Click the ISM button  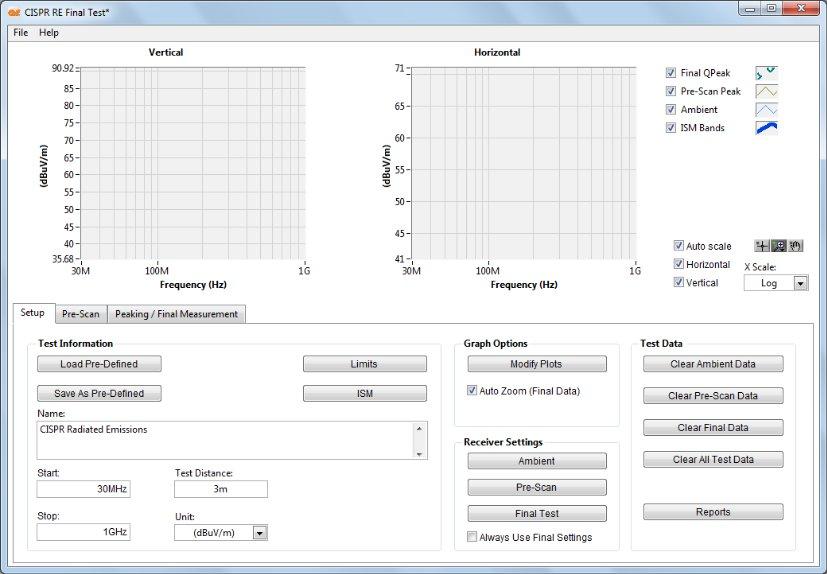[x=364, y=394]
